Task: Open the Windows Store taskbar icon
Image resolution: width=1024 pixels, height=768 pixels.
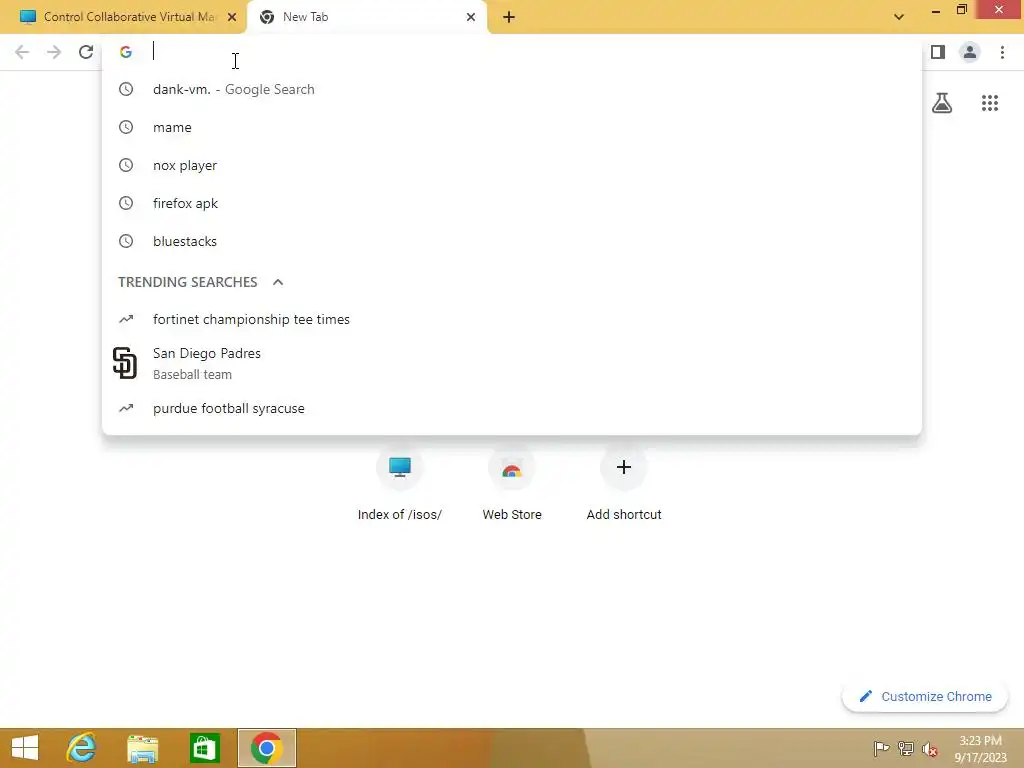Action: pos(204,748)
